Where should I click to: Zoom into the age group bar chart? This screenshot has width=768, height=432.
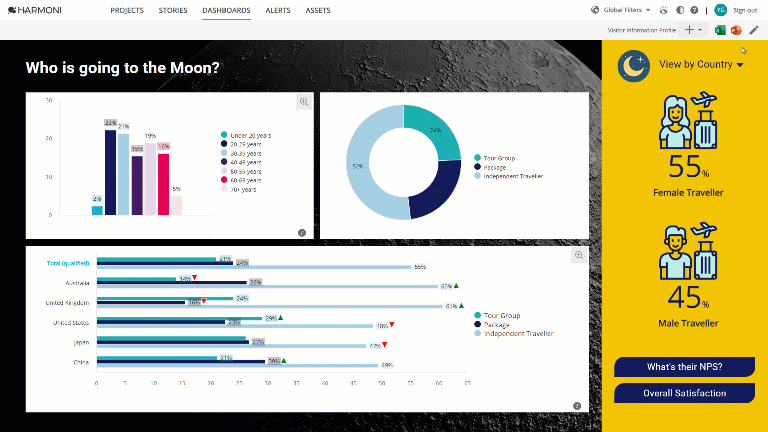[304, 102]
